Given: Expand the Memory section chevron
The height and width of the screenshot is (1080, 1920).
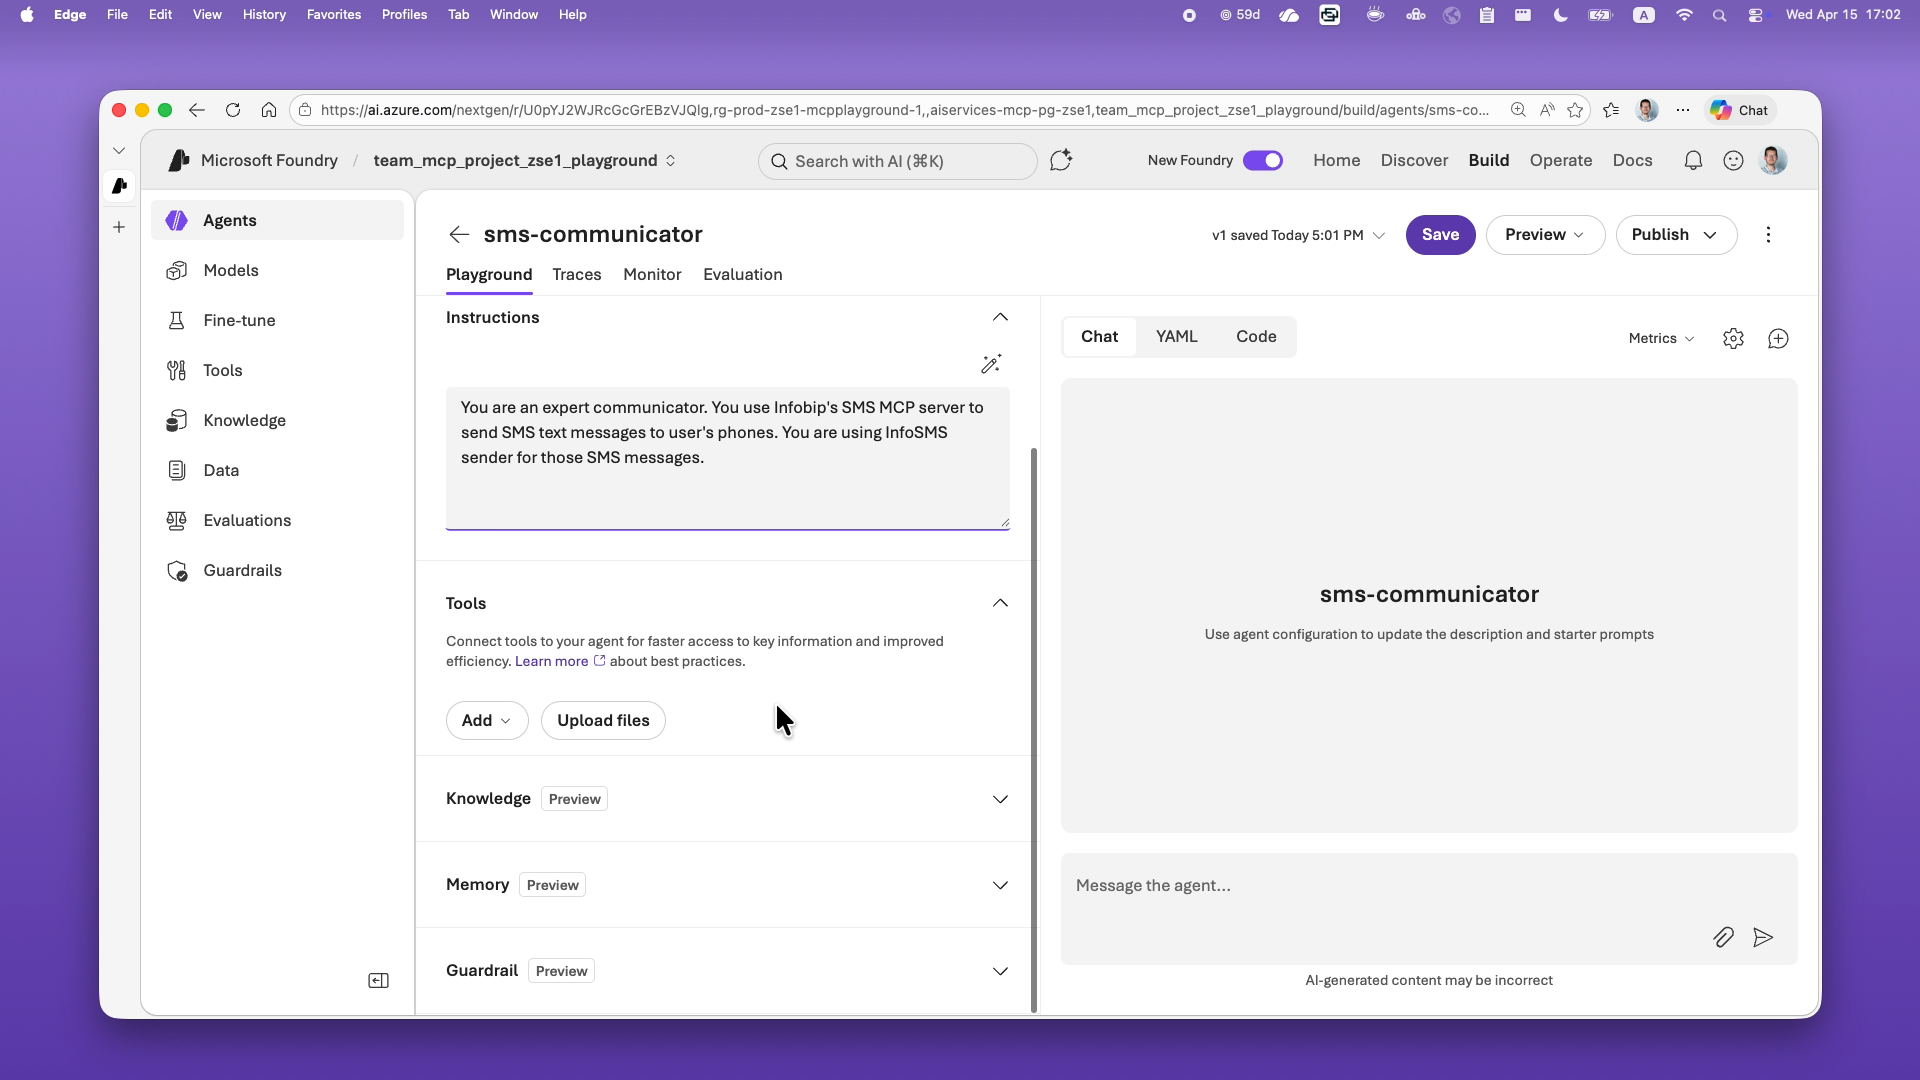Looking at the screenshot, I should point(1000,884).
